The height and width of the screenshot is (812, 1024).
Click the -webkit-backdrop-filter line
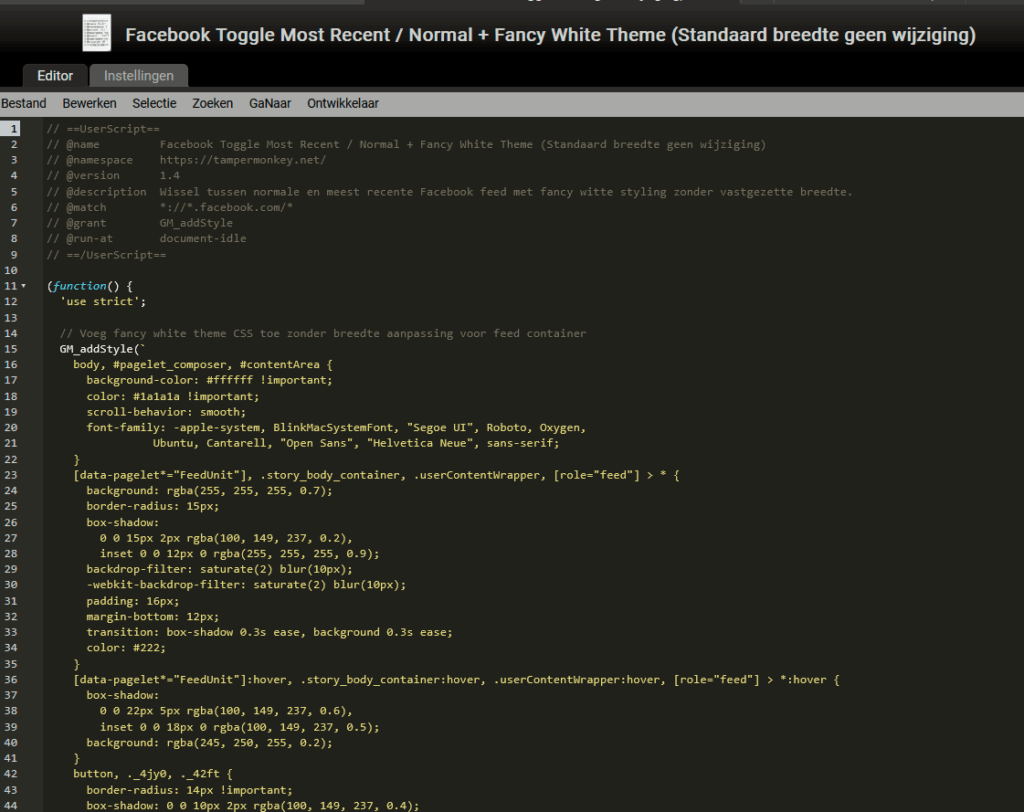246,585
